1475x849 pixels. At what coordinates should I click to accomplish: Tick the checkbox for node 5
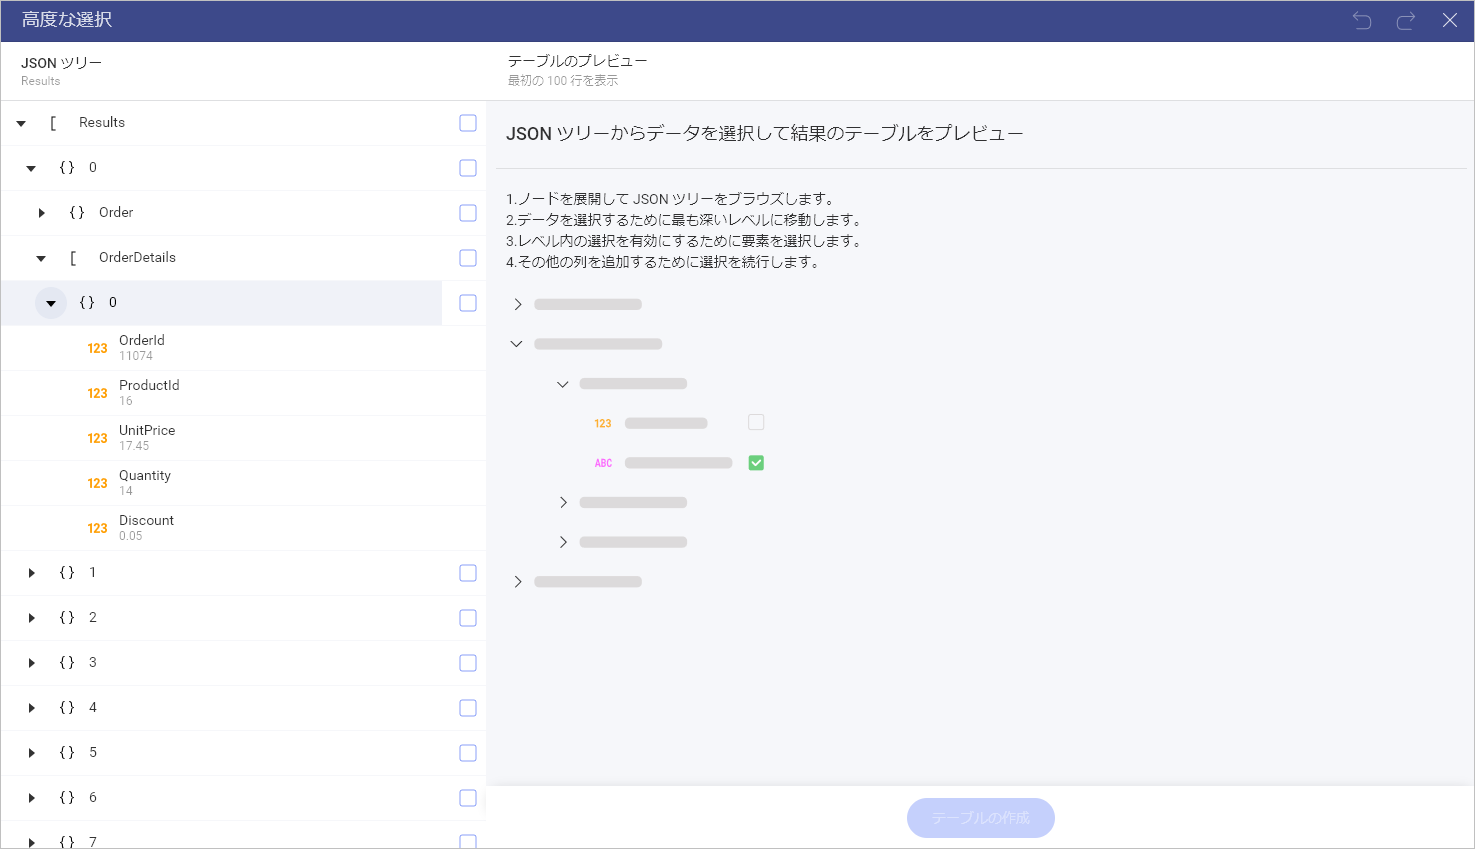click(x=468, y=753)
